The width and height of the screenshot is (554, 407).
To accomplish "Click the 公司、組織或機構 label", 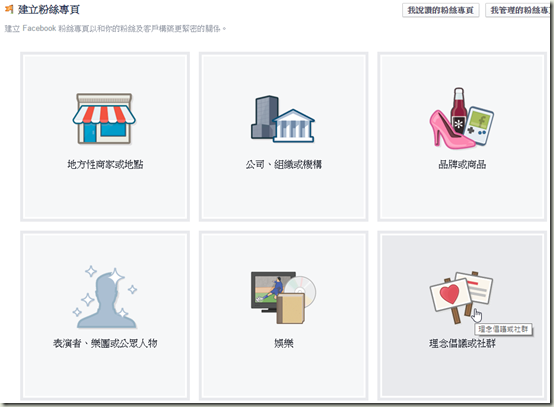I will (x=283, y=164).
